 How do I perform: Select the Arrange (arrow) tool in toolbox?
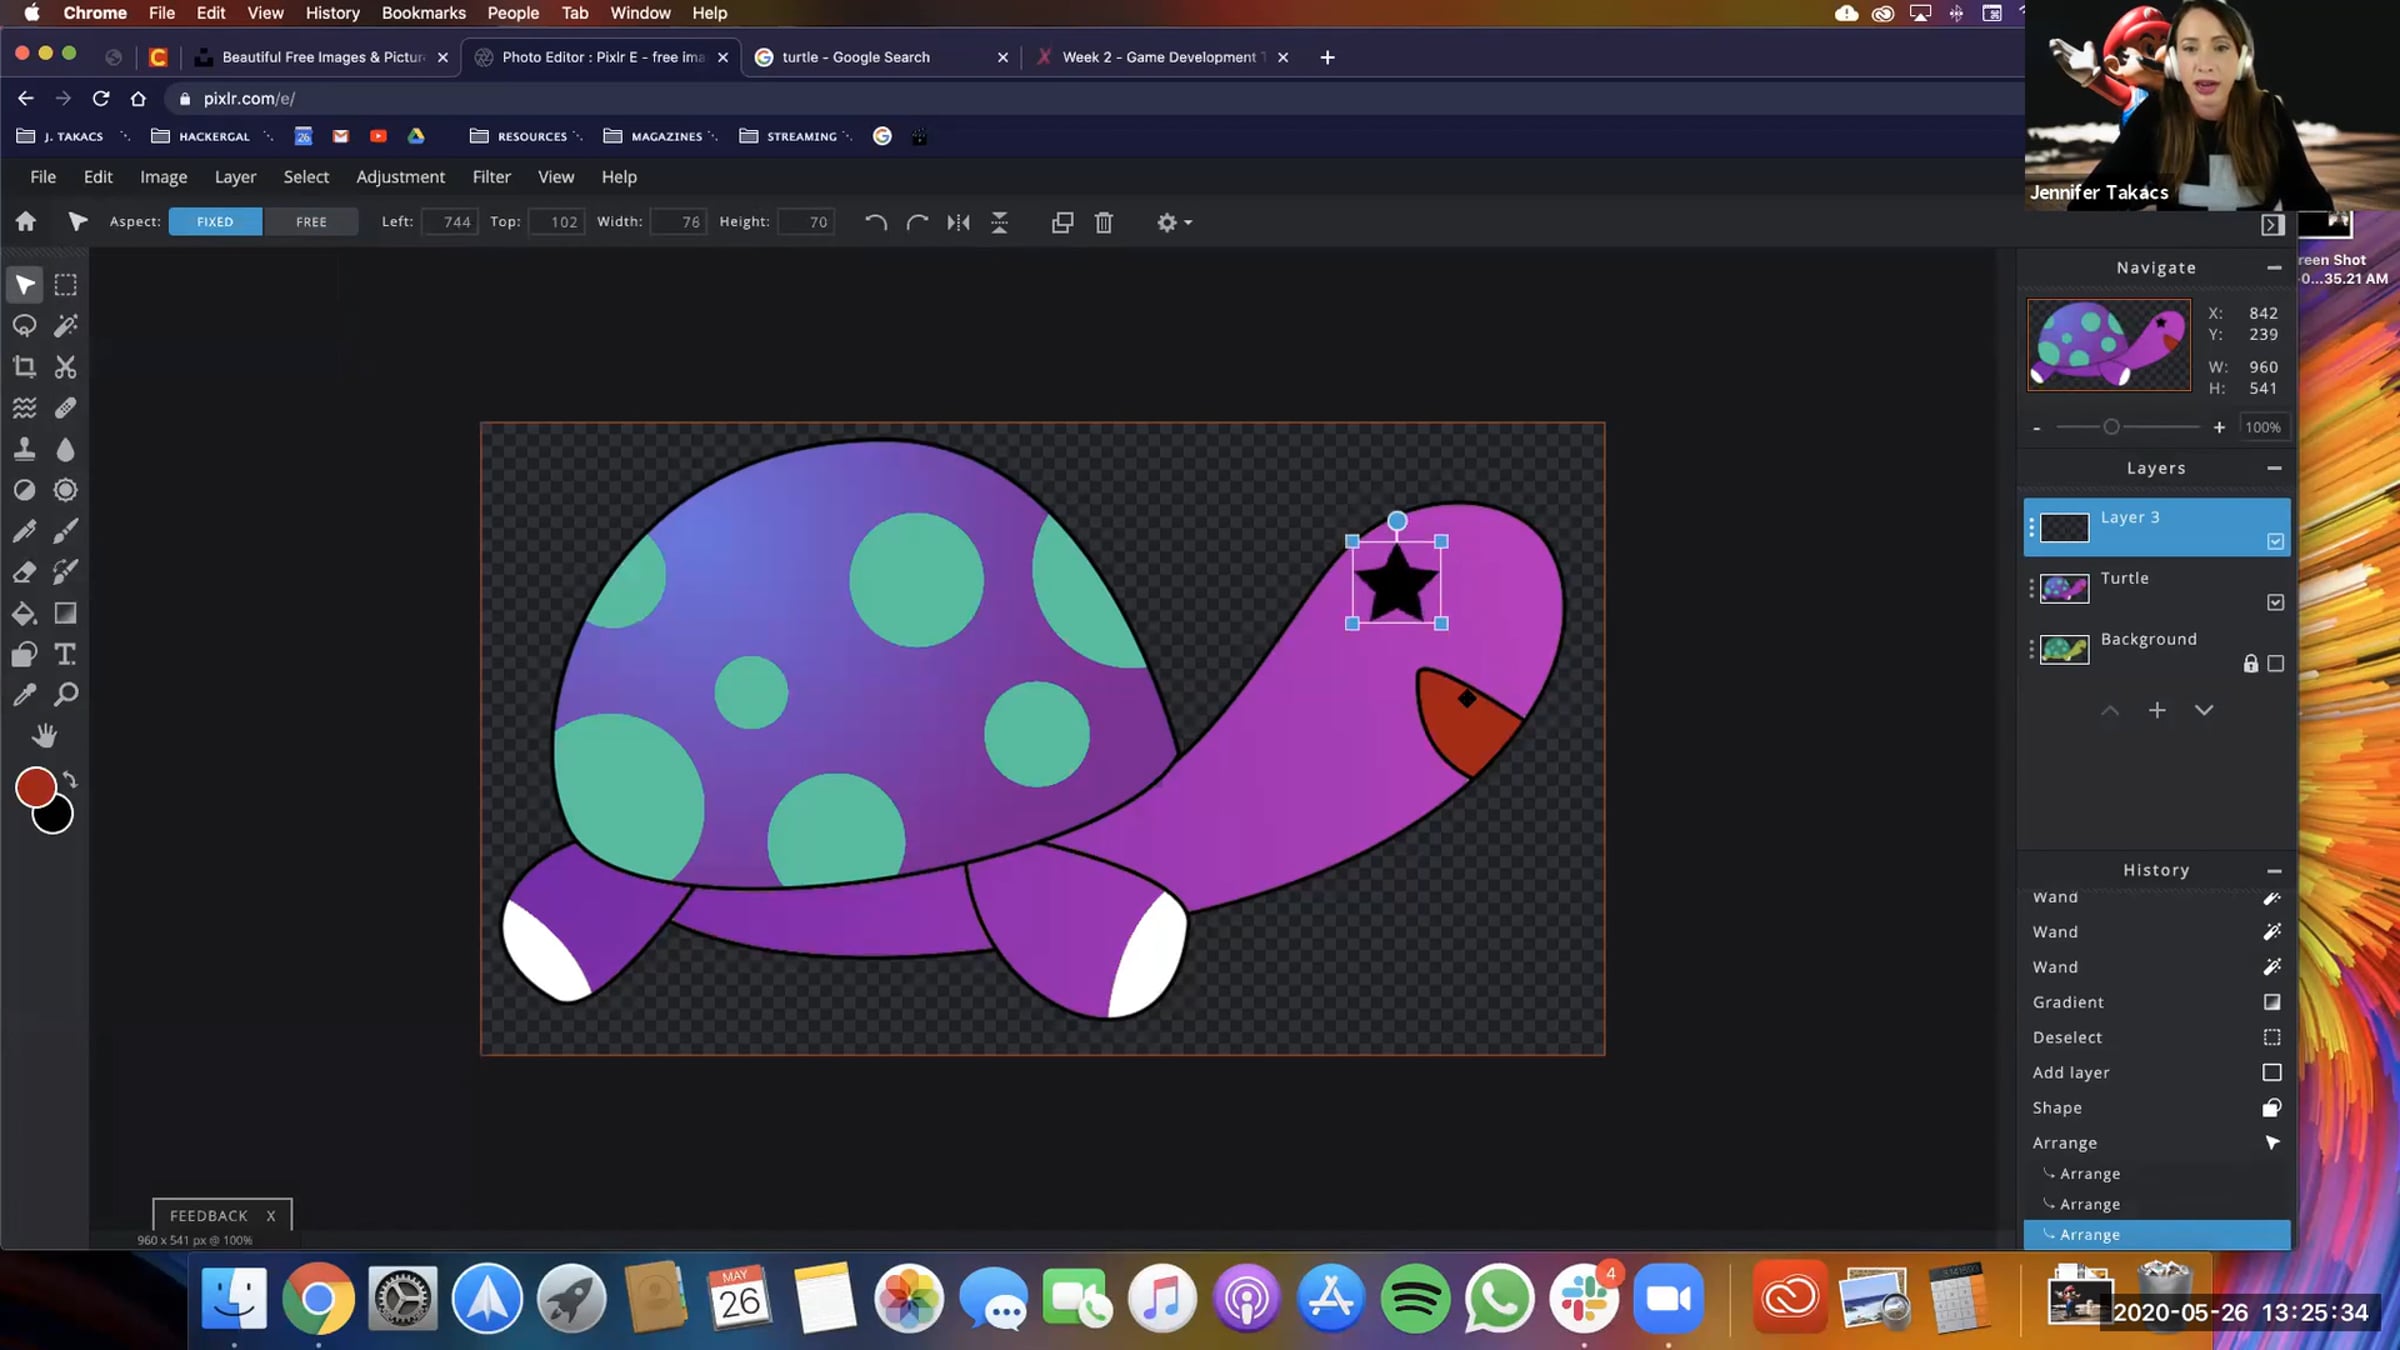tap(25, 285)
